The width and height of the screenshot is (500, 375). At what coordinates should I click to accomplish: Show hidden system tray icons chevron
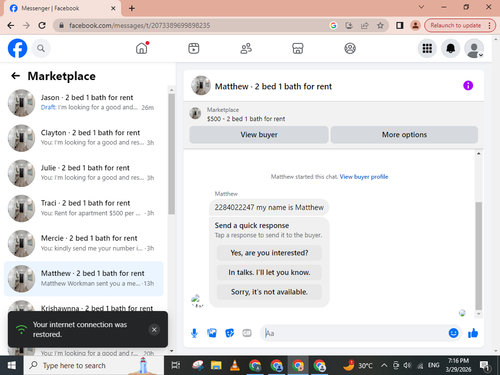pos(384,365)
